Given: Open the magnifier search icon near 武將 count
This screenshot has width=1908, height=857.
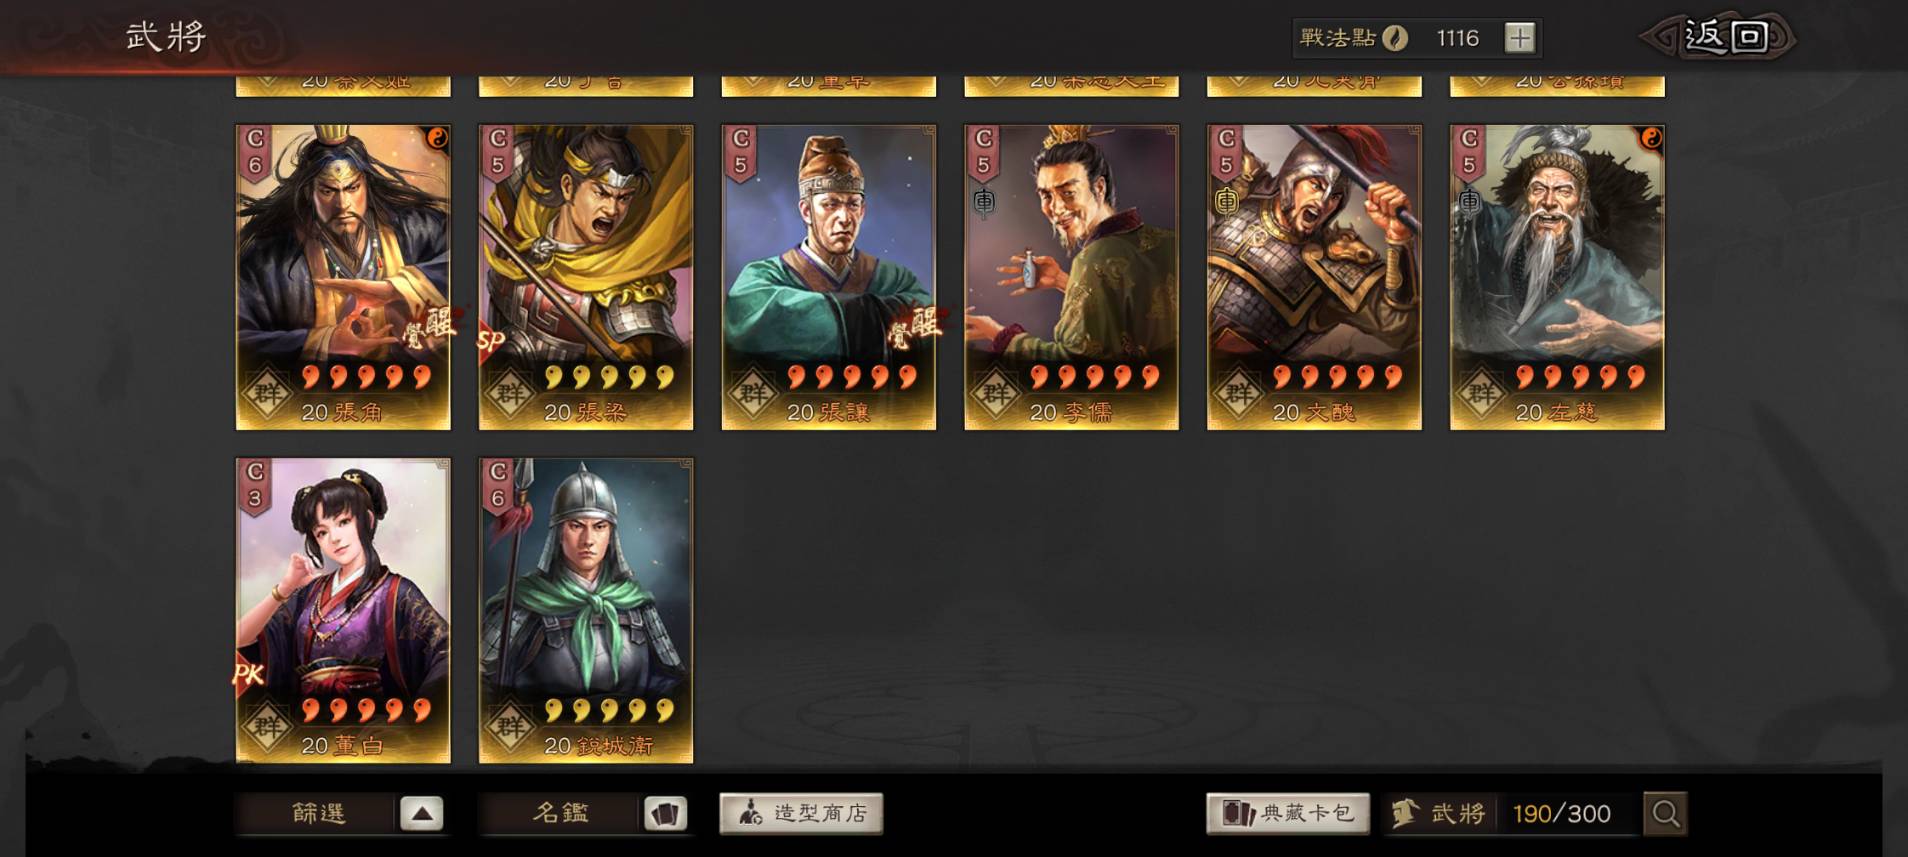Looking at the screenshot, I should click(x=1665, y=813).
